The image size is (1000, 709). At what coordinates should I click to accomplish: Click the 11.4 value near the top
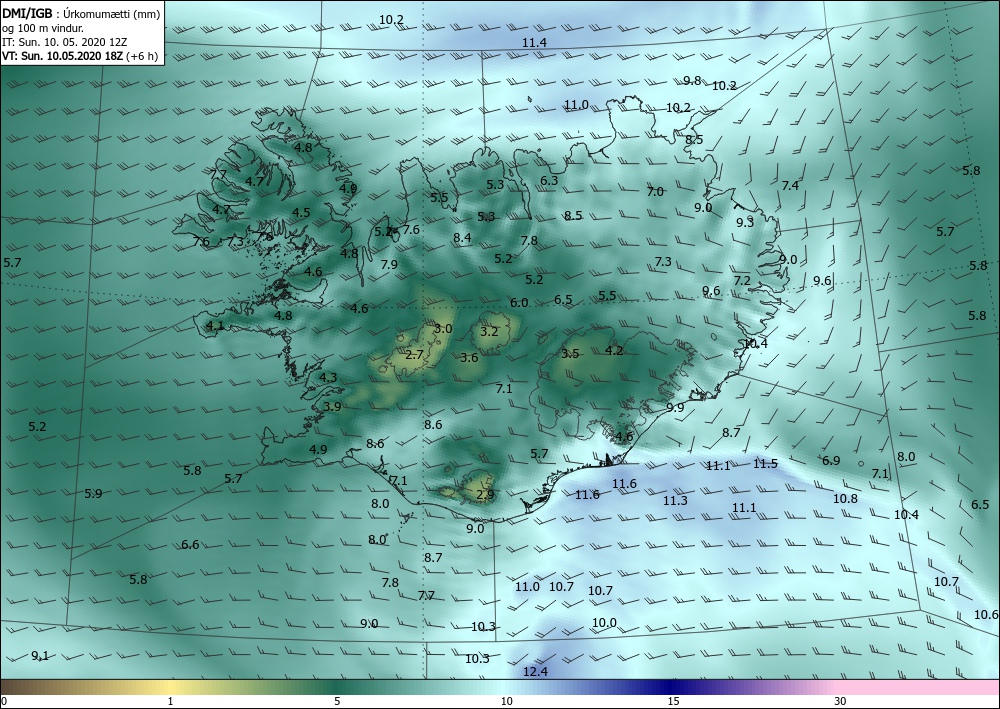tap(534, 43)
